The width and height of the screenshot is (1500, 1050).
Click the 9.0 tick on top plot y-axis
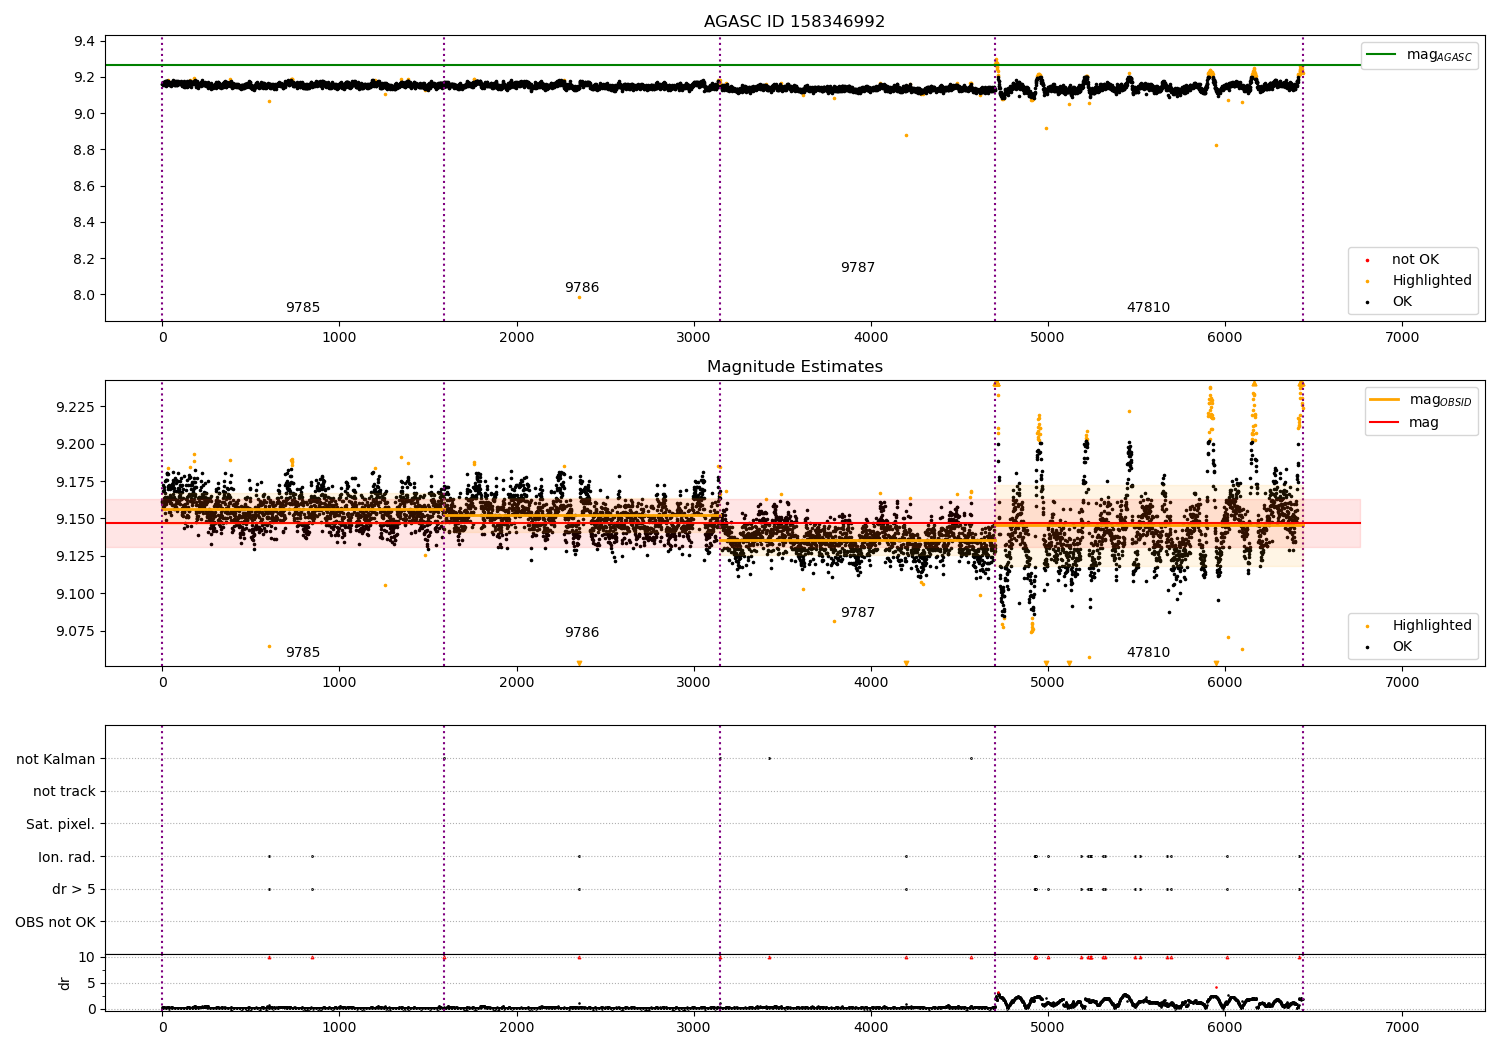[x=84, y=114]
